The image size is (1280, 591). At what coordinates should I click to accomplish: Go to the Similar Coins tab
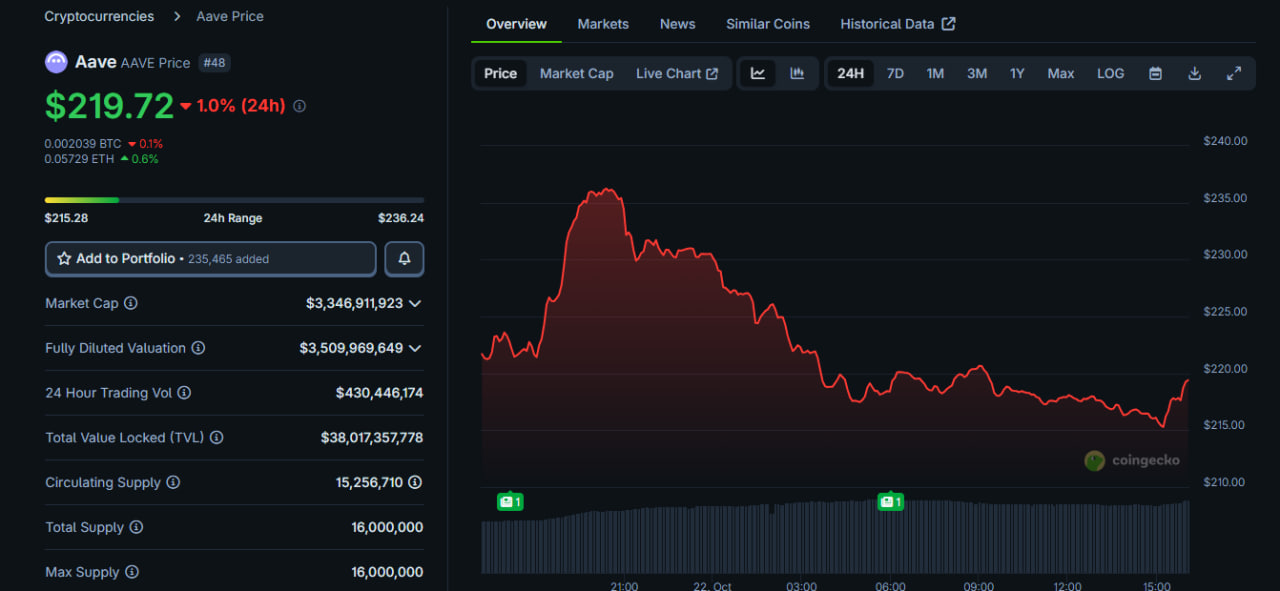click(x=768, y=24)
